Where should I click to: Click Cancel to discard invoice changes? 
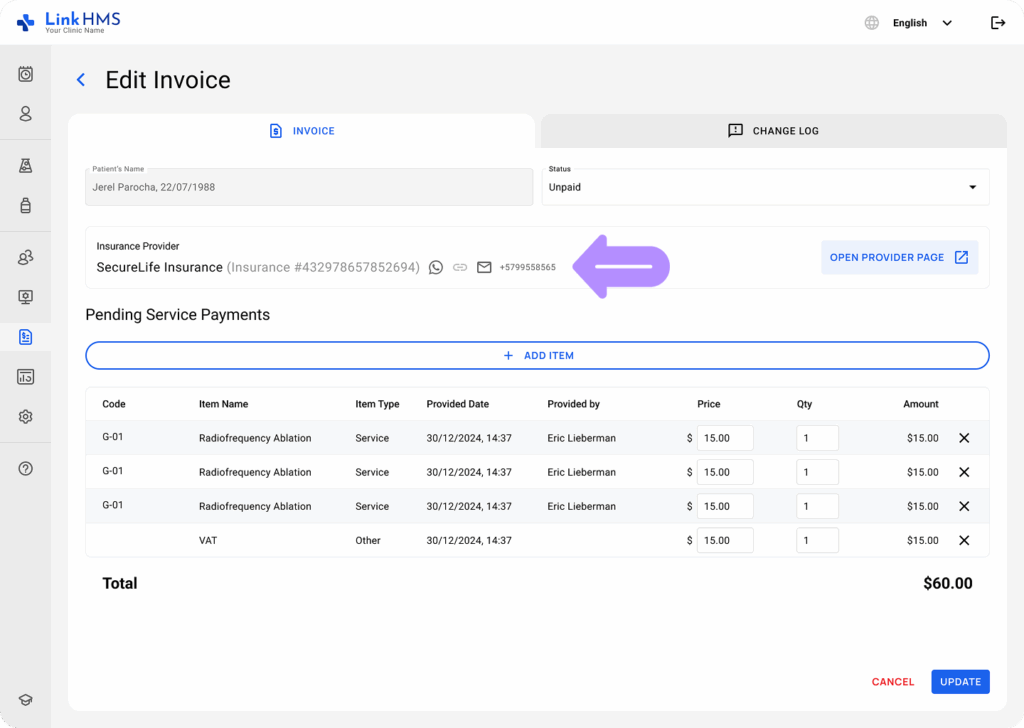pyautogui.click(x=892, y=682)
